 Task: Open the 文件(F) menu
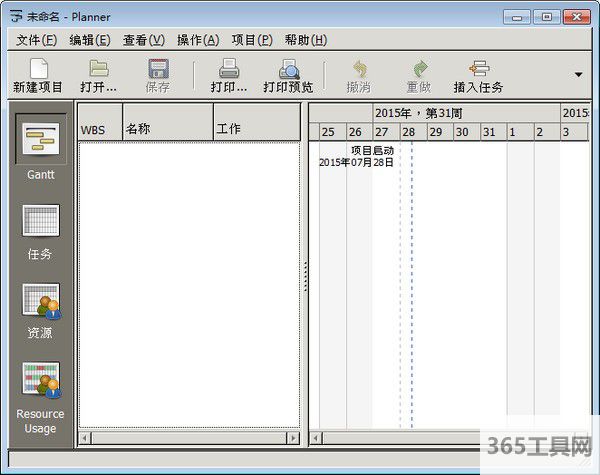point(36,40)
